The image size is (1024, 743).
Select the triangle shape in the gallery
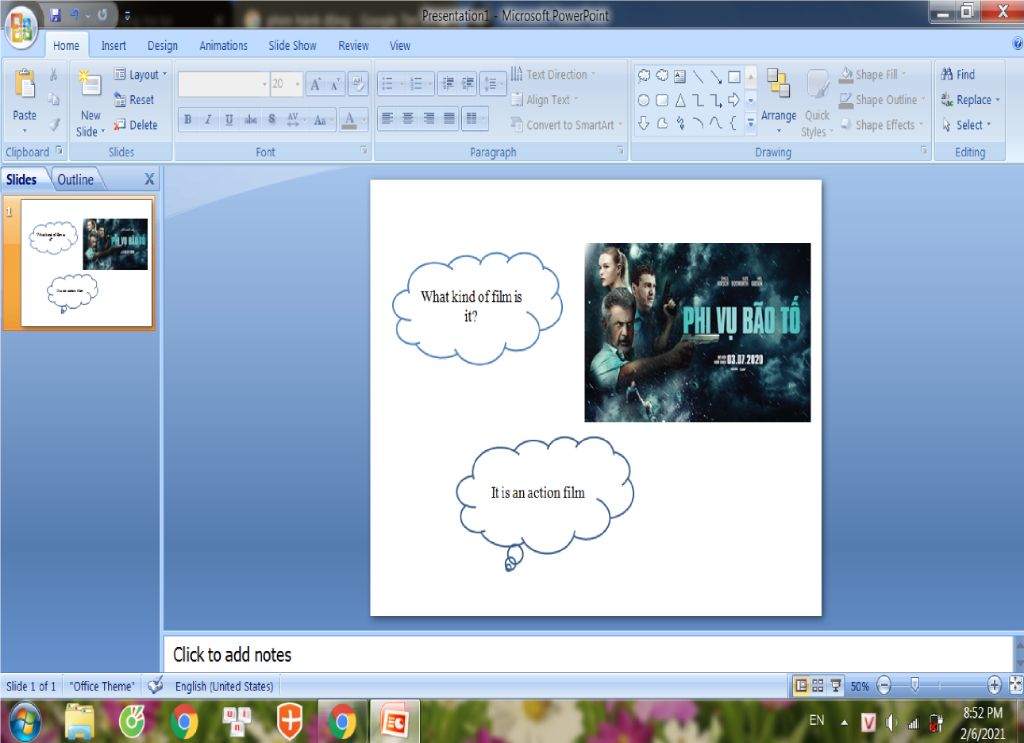click(x=680, y=100)
